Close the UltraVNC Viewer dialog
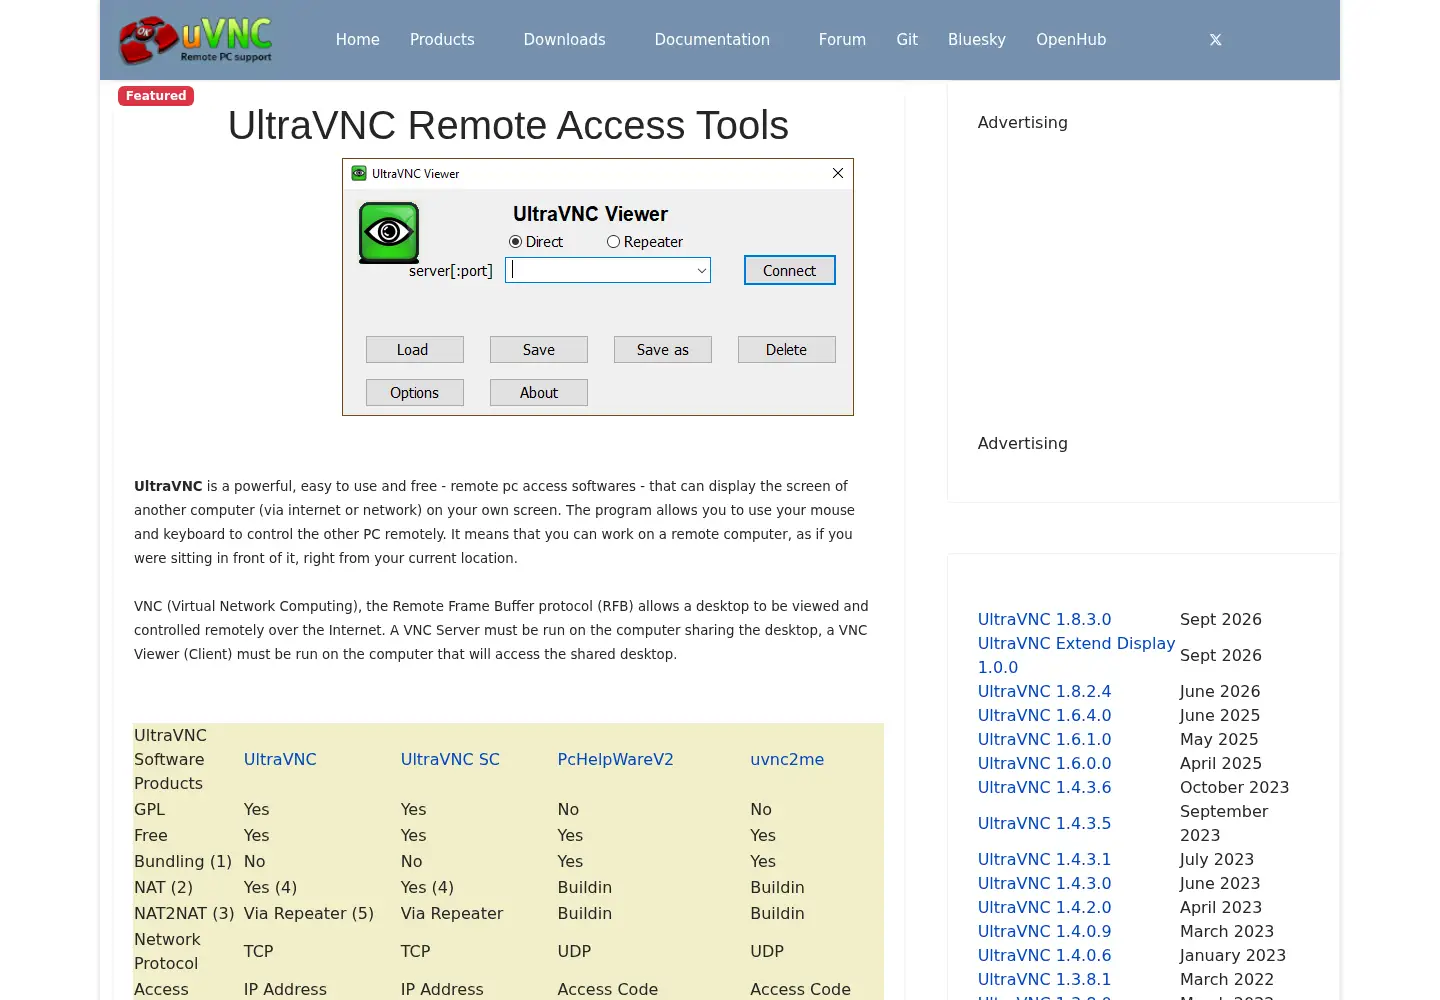 pyautogui.click(x=838, y=173)
